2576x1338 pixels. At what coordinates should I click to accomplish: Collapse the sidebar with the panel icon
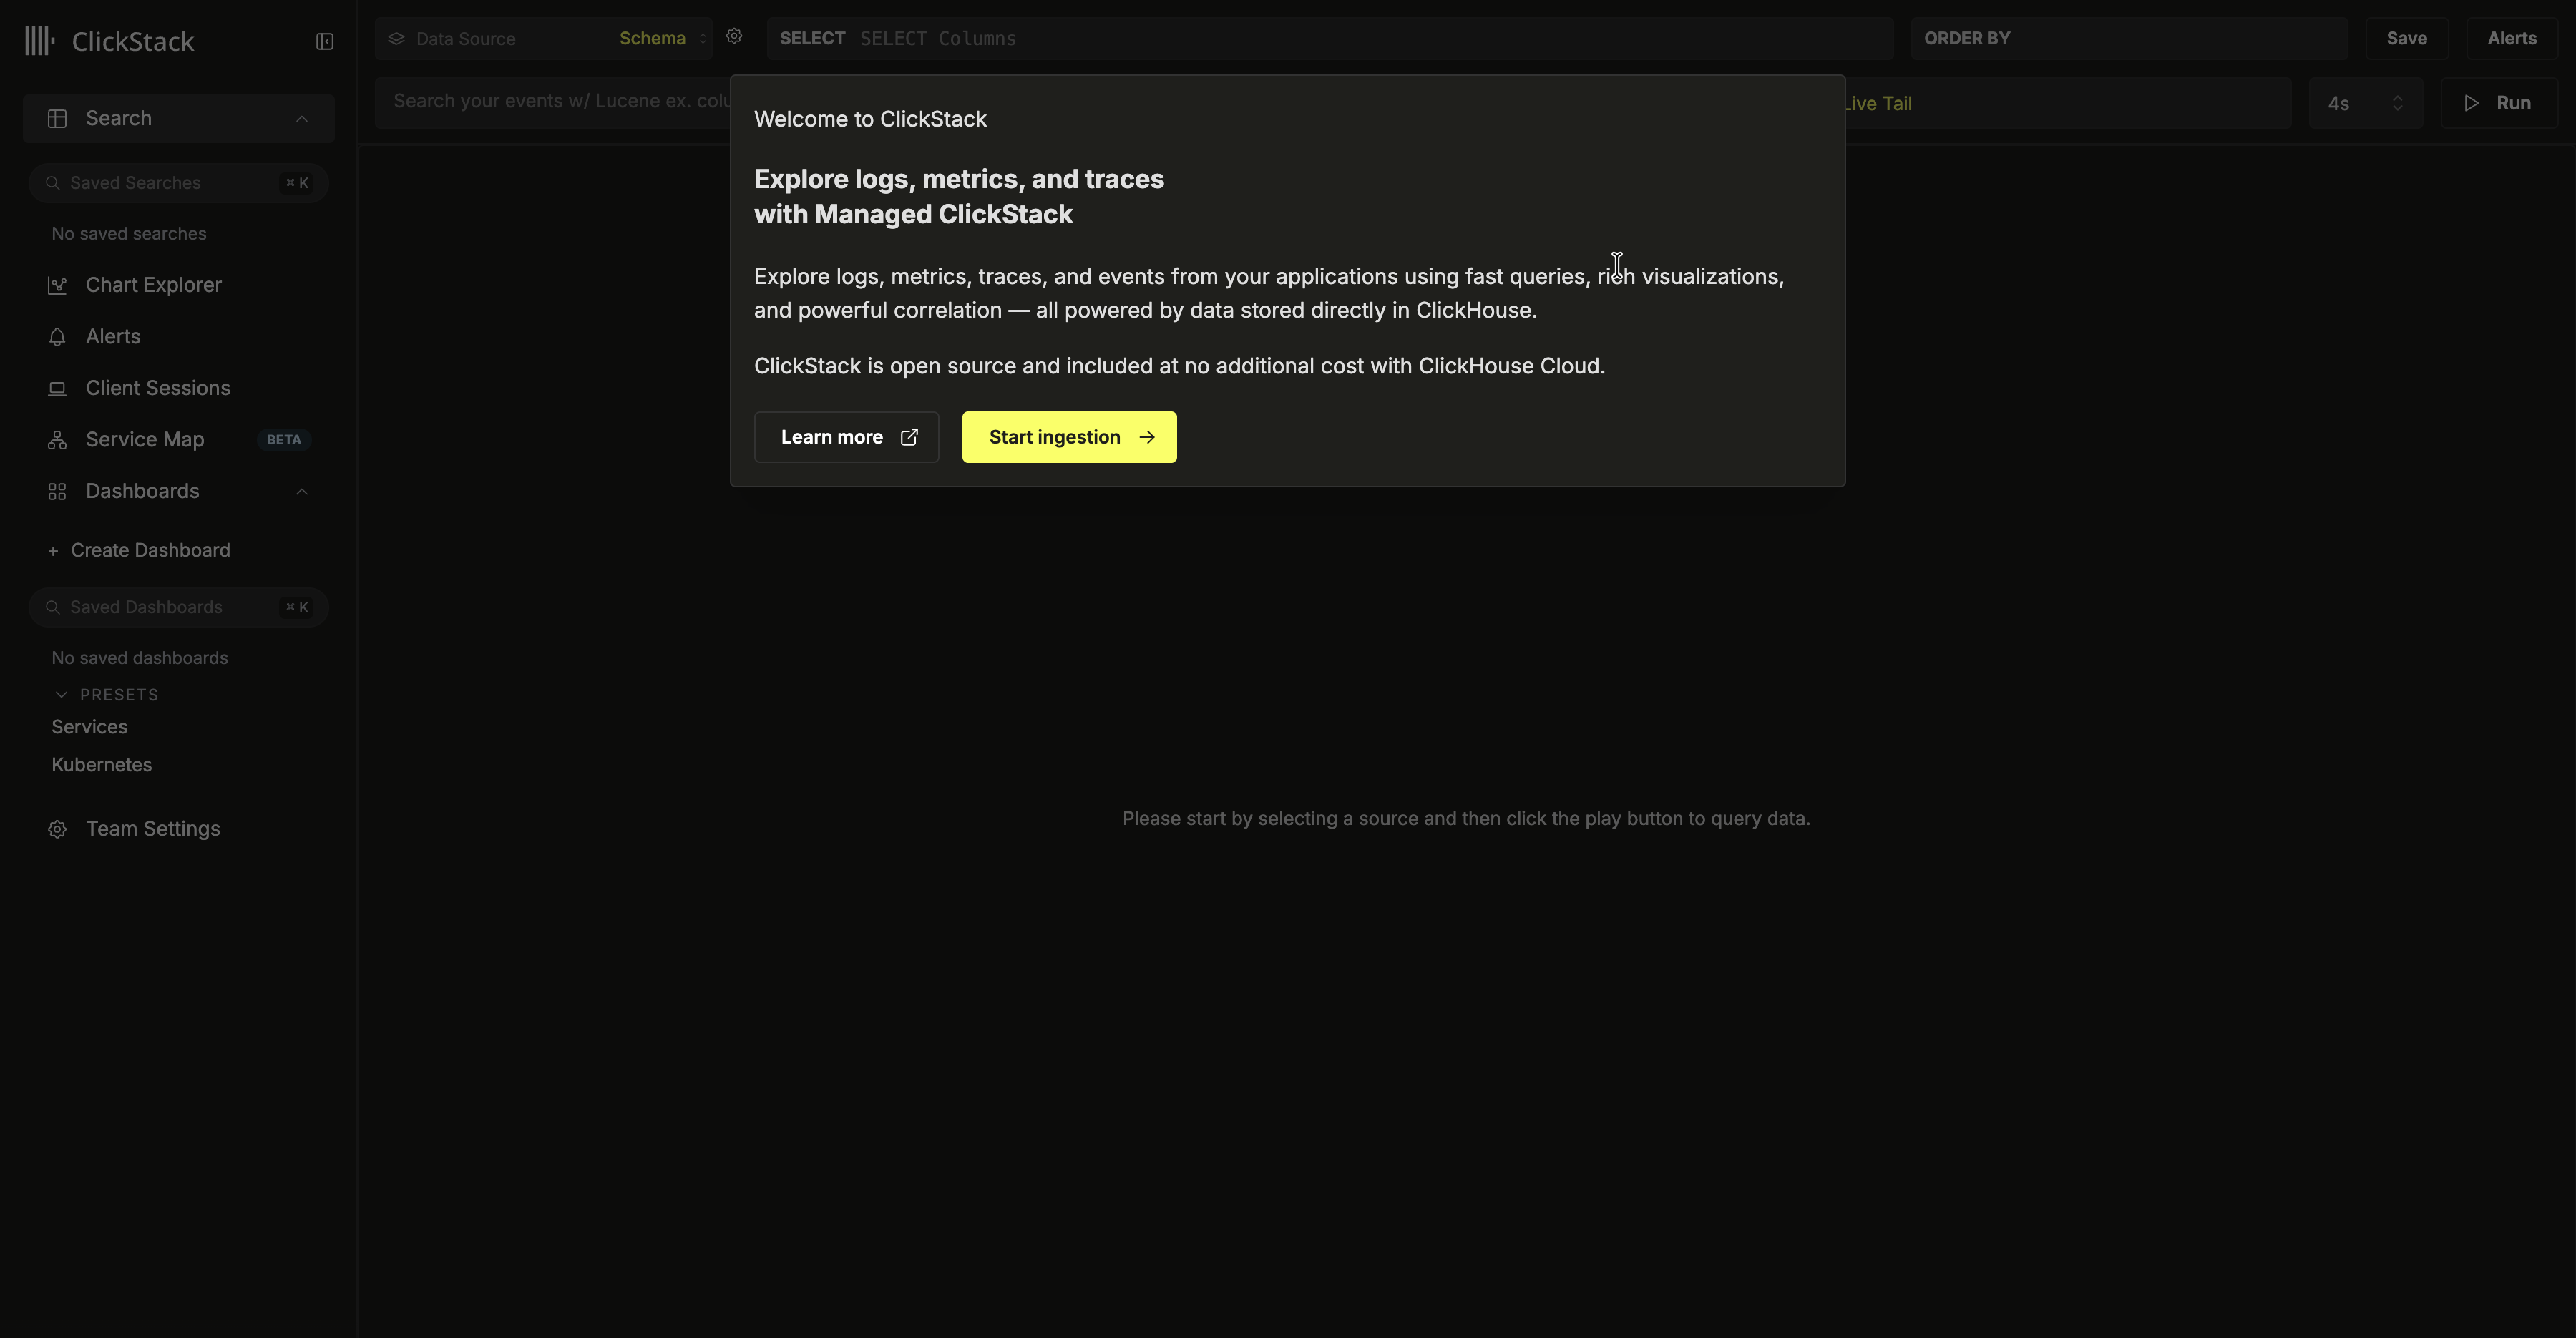pos(324,42)
